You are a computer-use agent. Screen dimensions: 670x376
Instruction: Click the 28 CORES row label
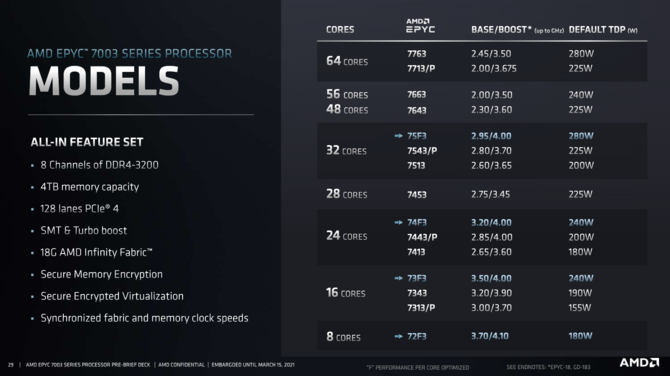click(x=347, y=194)
